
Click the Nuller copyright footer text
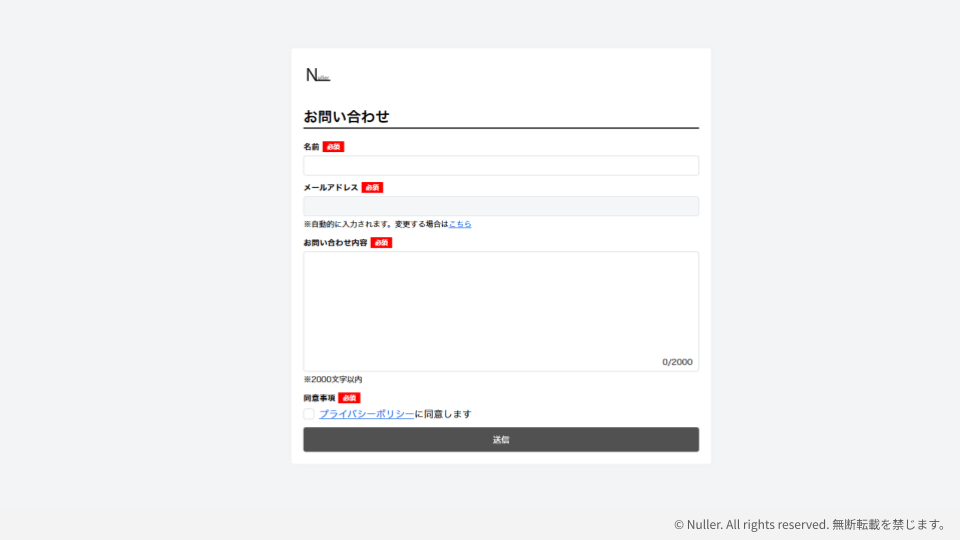point(810,524)
